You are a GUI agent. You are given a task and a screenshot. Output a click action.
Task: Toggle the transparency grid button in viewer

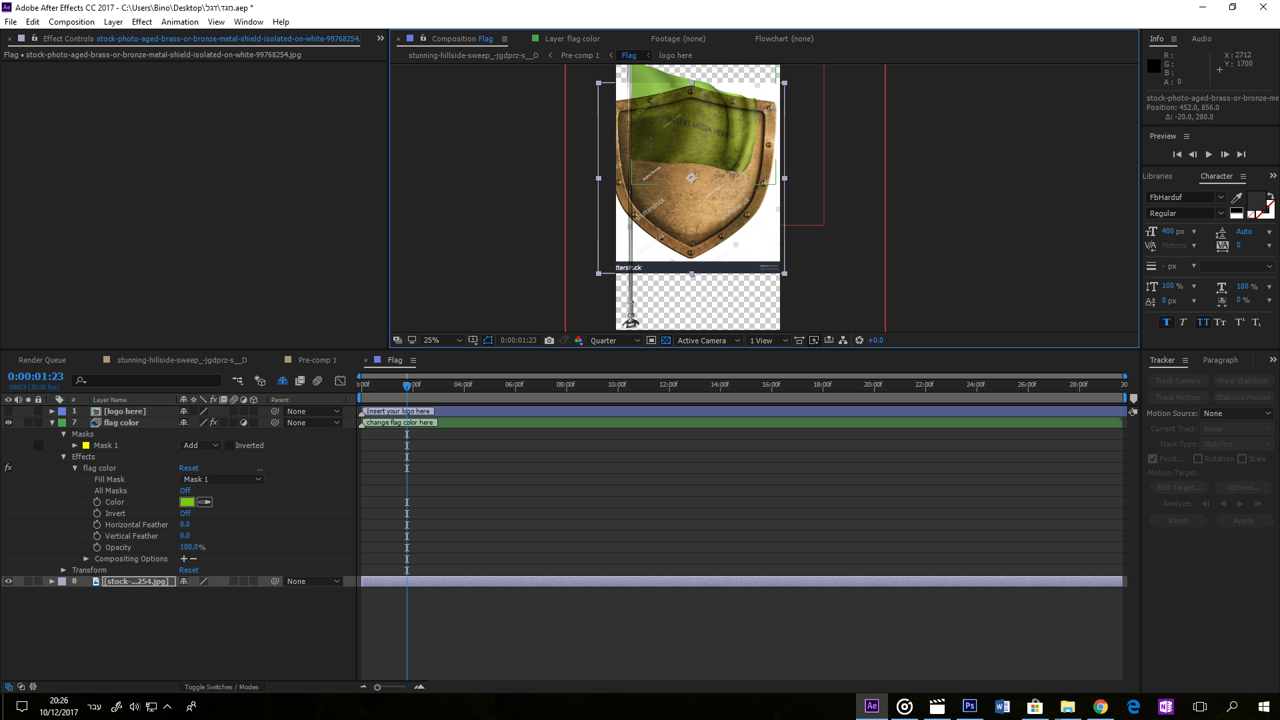(x=666, y=340)
